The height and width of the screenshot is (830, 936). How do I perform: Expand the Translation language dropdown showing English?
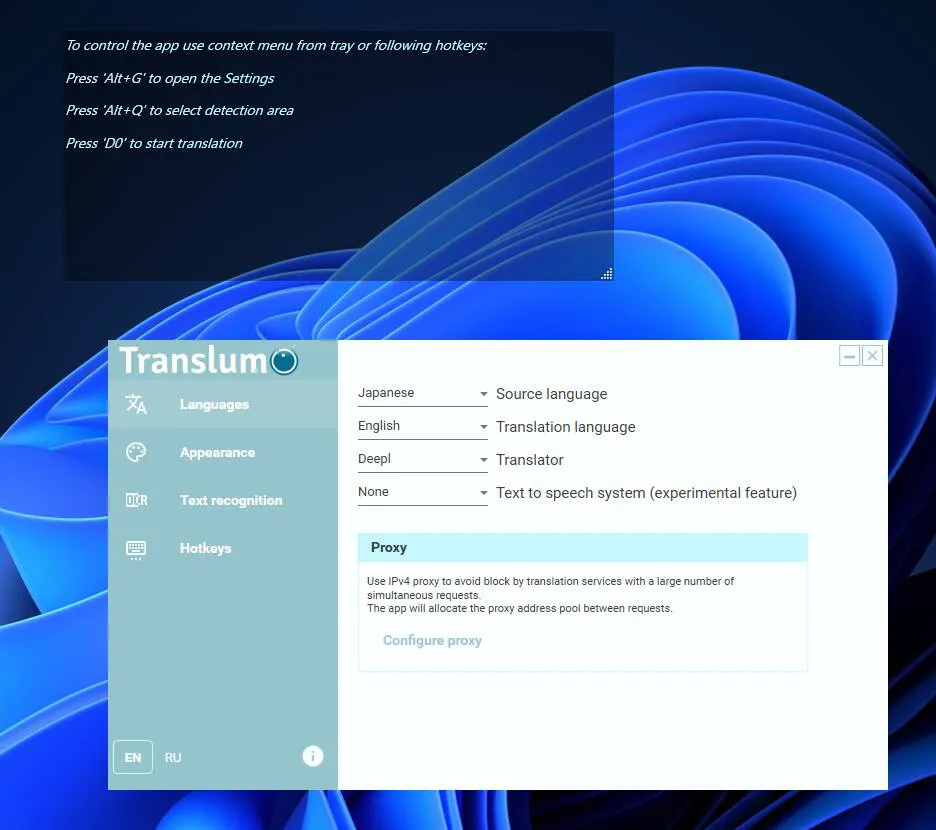pyautogui.click(x=422, y=426)
